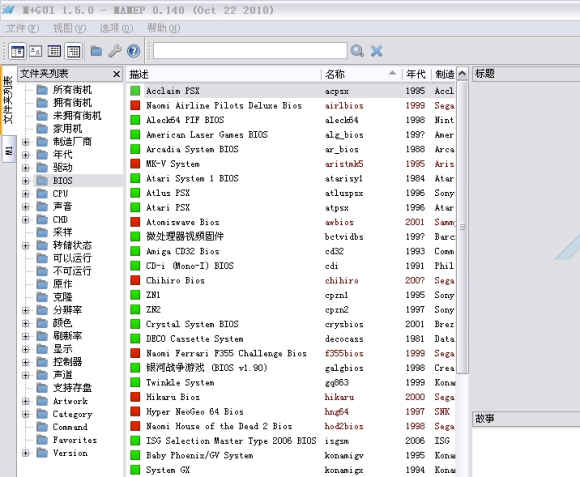Viewport: 580px width, 477px height.
Task: Expand the 分辨率 folder node
Action: 26,310
